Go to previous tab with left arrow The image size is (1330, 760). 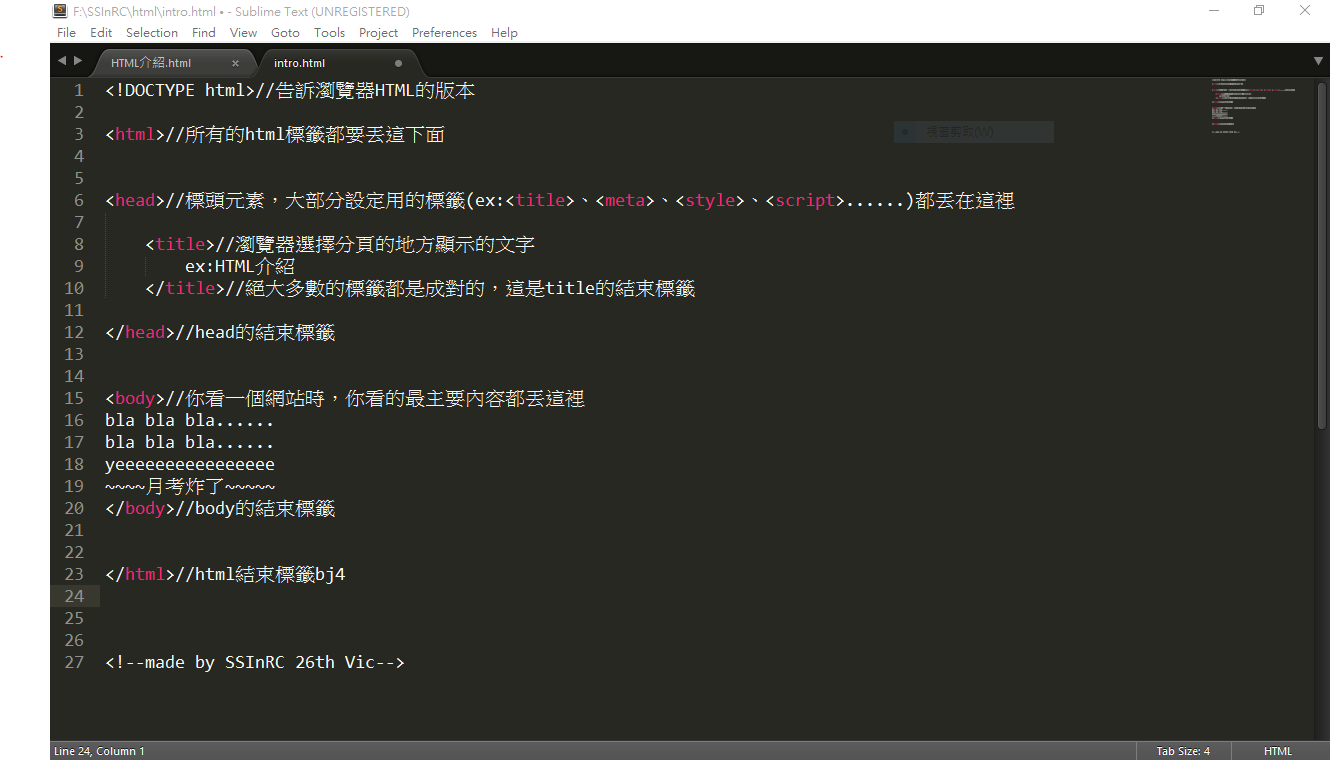pyautogui.click(x=62, y=61)
